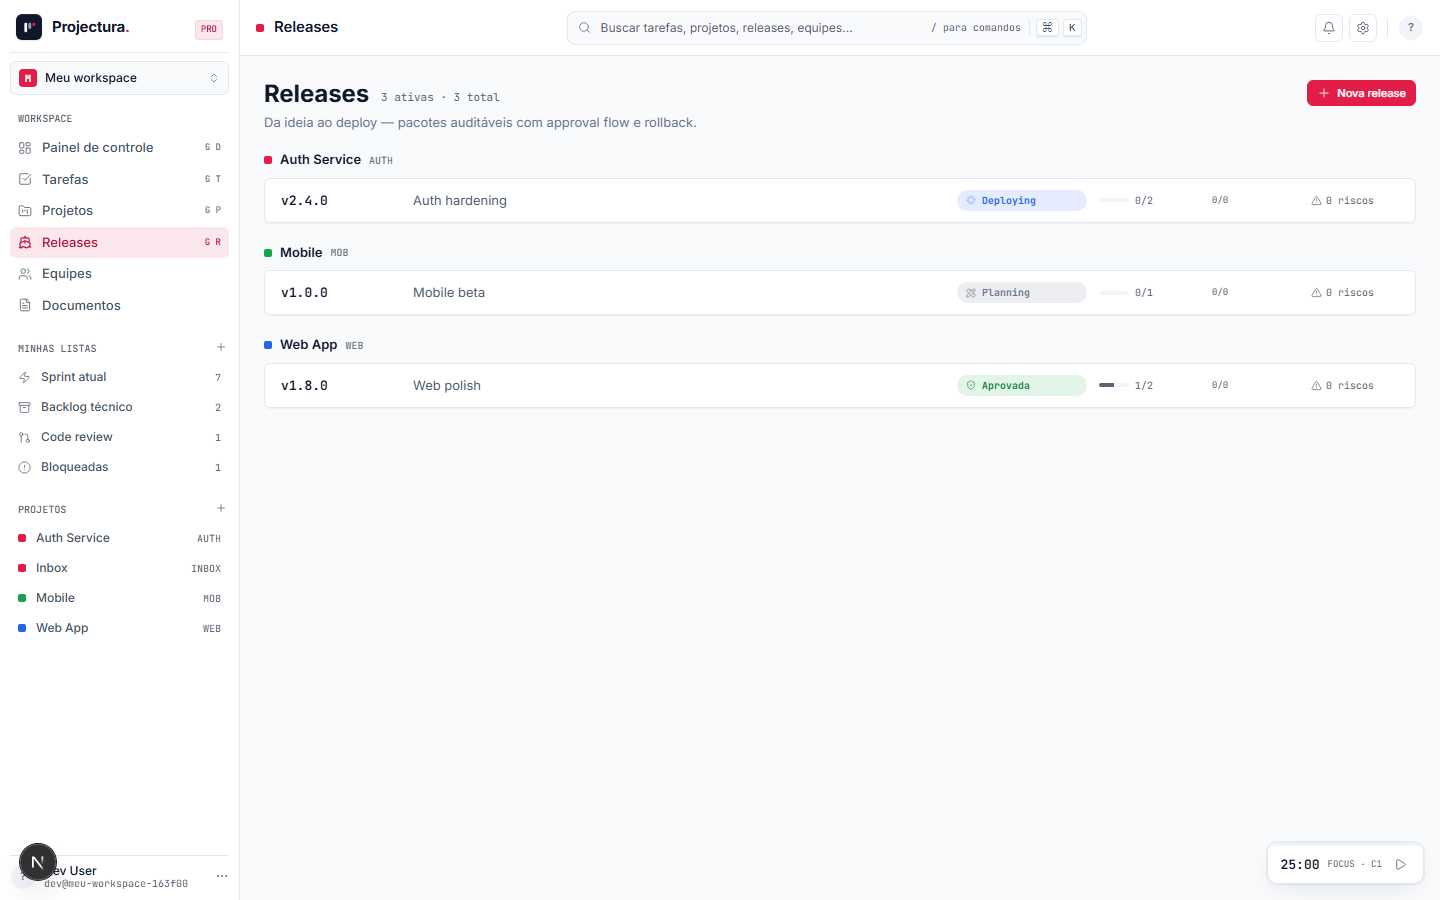
Task: Click the v1.0.0 progress bar at 0/1
Action: [x=1114, y=292]
